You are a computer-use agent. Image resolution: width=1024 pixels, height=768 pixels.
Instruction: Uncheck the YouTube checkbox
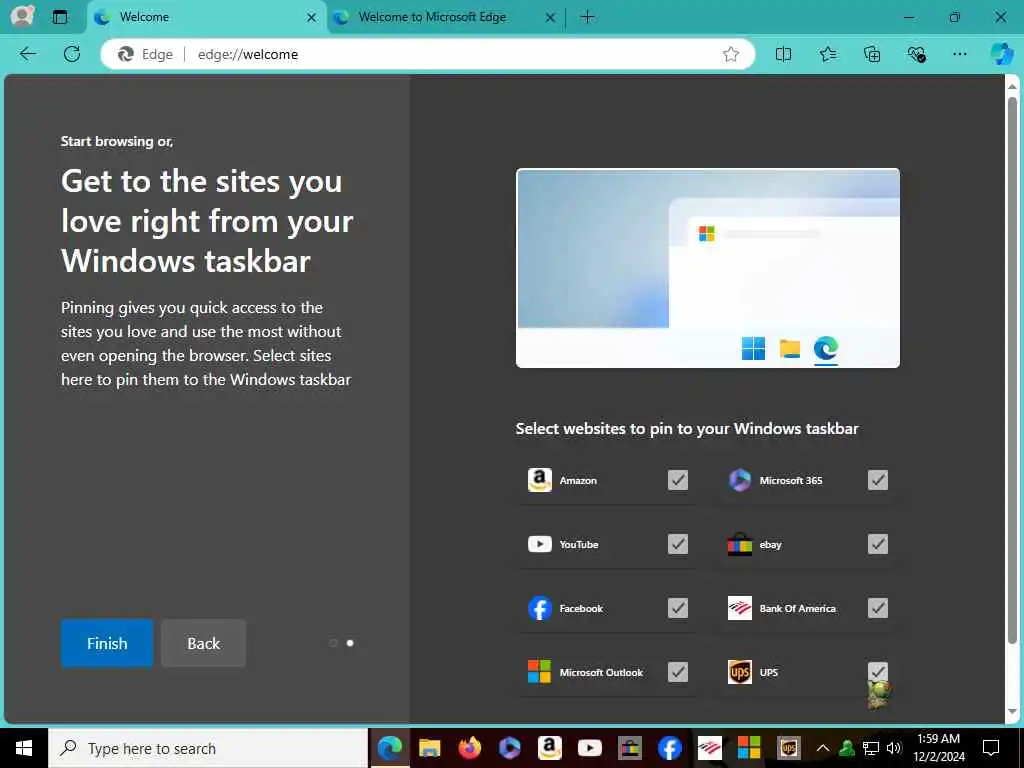pos(678,544)
